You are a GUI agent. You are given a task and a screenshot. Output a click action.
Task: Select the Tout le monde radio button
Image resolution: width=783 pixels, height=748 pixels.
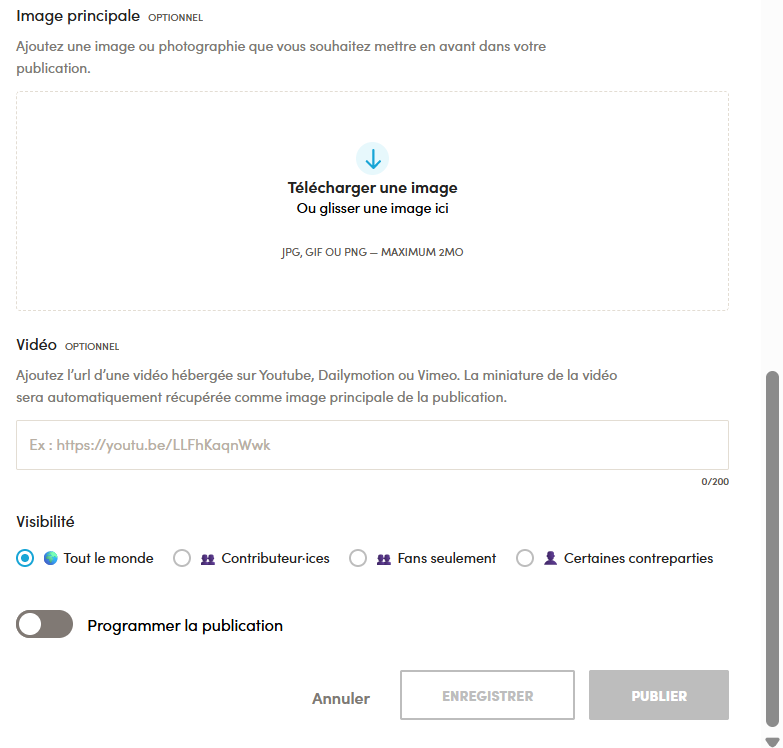click(x=25, y=558)
